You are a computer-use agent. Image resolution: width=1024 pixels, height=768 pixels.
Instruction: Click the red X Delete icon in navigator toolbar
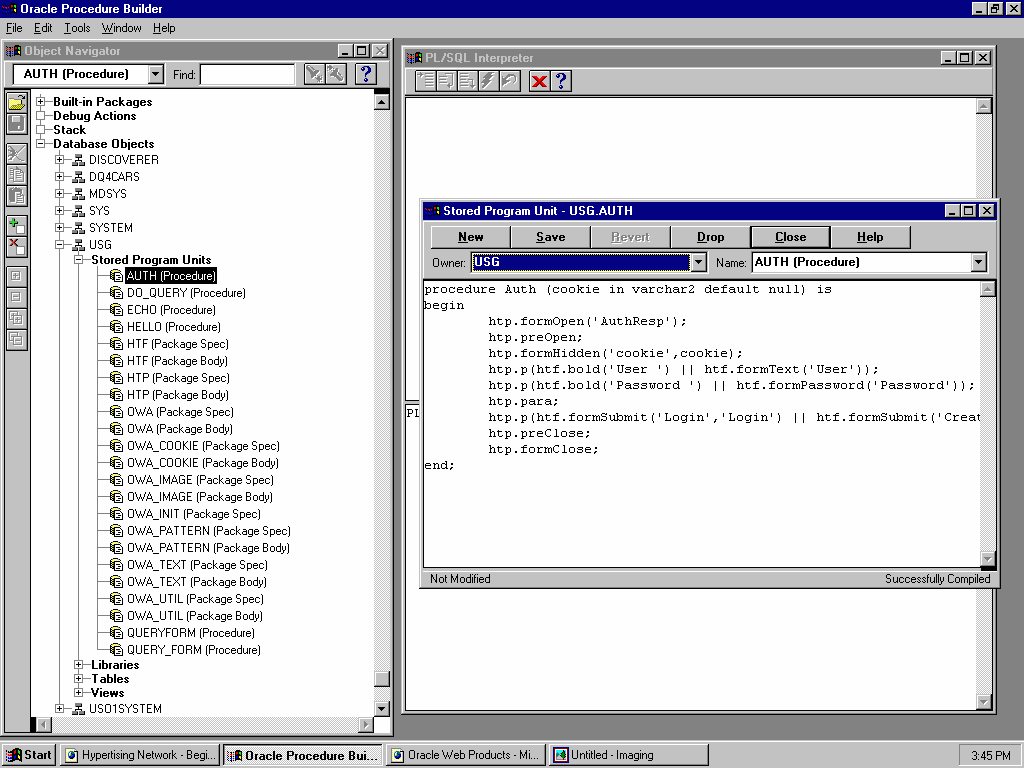[16, 246]
